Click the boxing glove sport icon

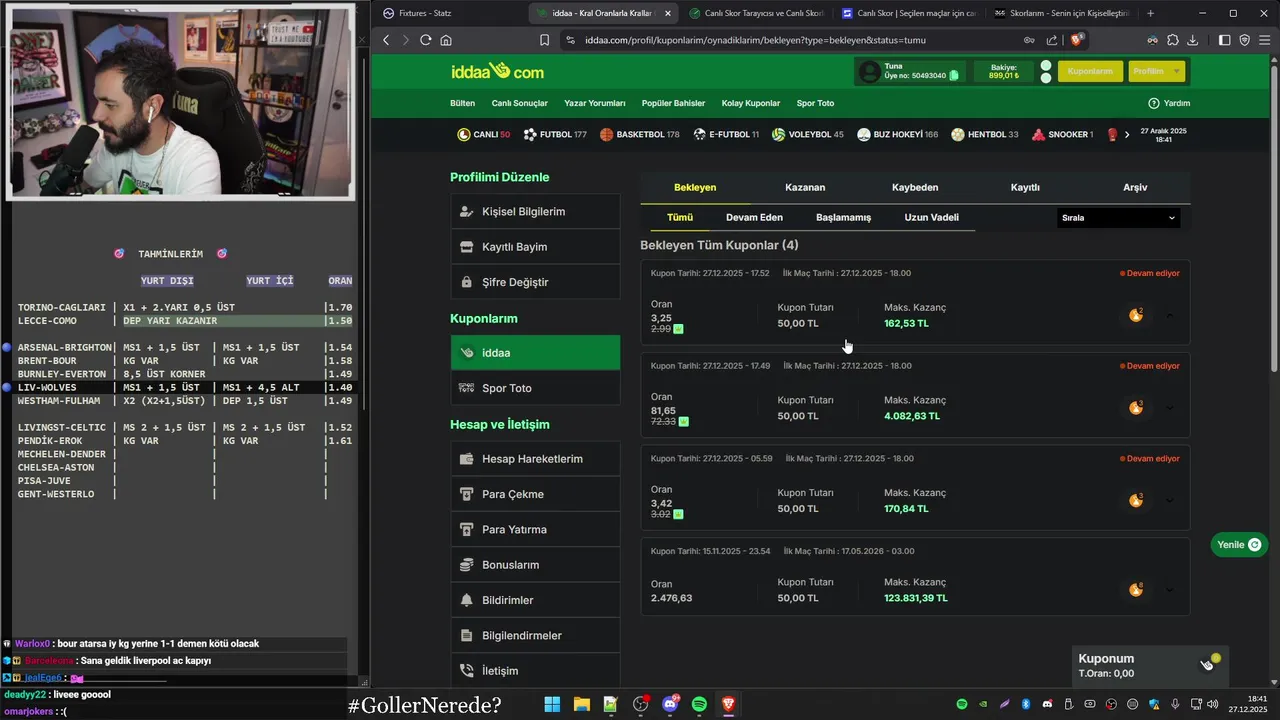[1113, 134]
